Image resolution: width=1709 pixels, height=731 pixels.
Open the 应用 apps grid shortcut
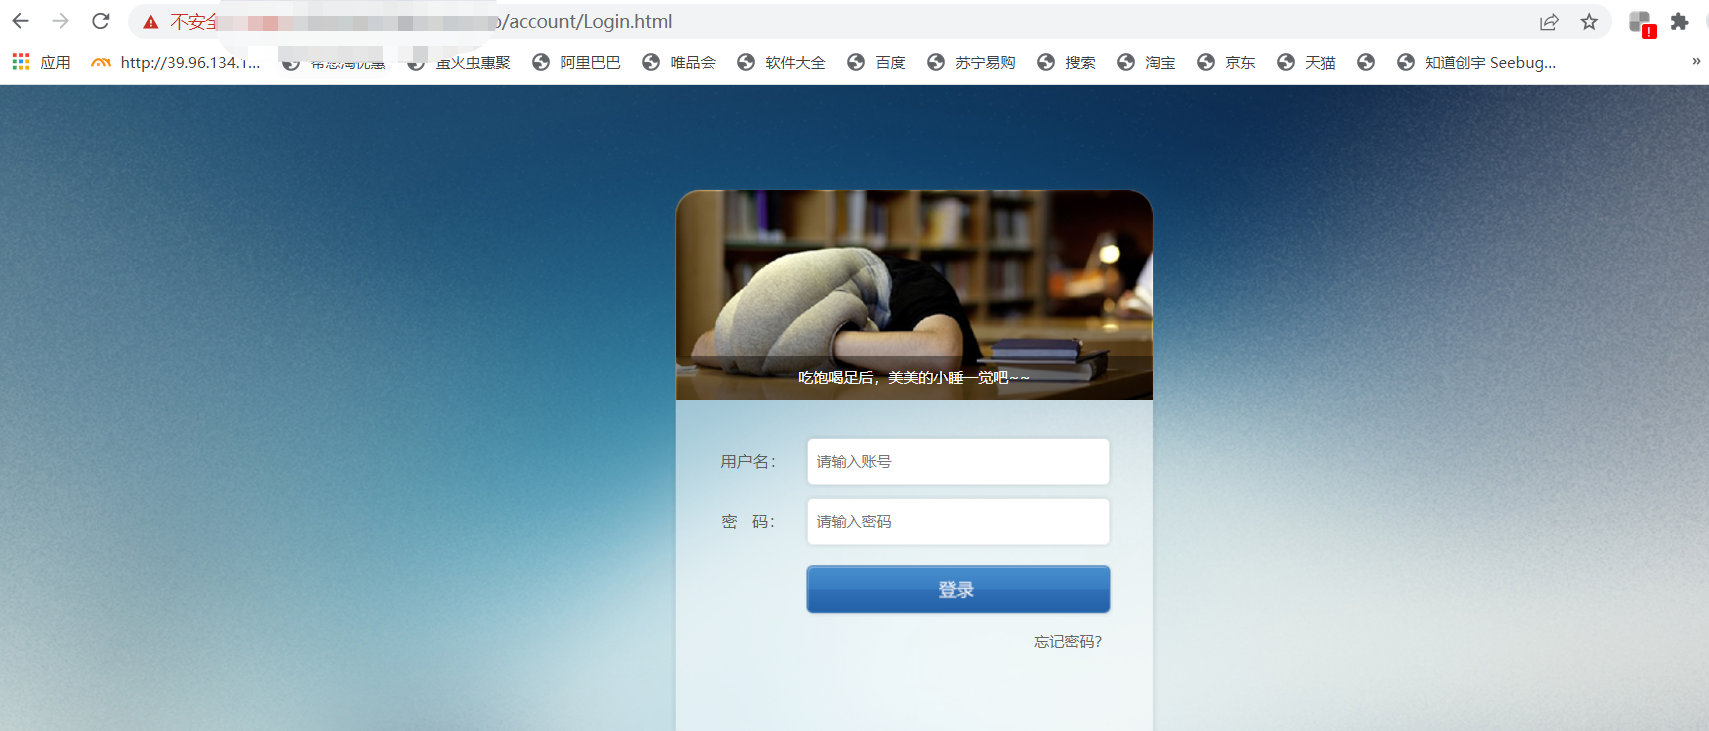(x=41, y=62)
